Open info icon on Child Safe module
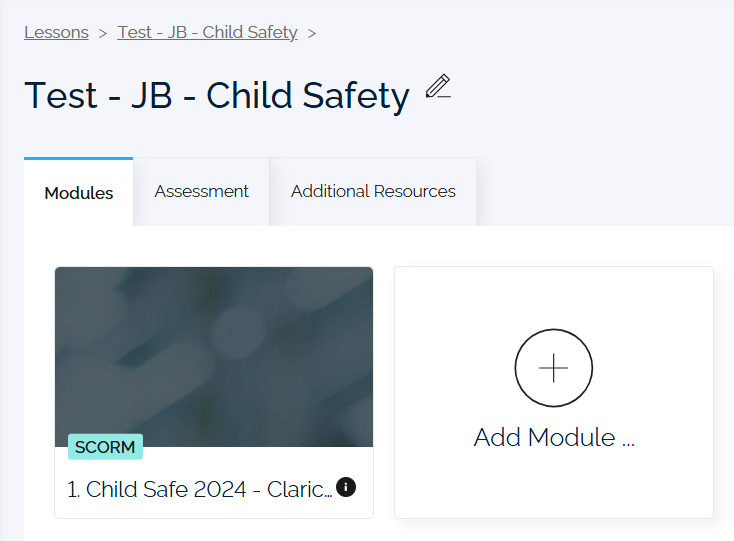 pyautogui.click(x=346, y=487)
